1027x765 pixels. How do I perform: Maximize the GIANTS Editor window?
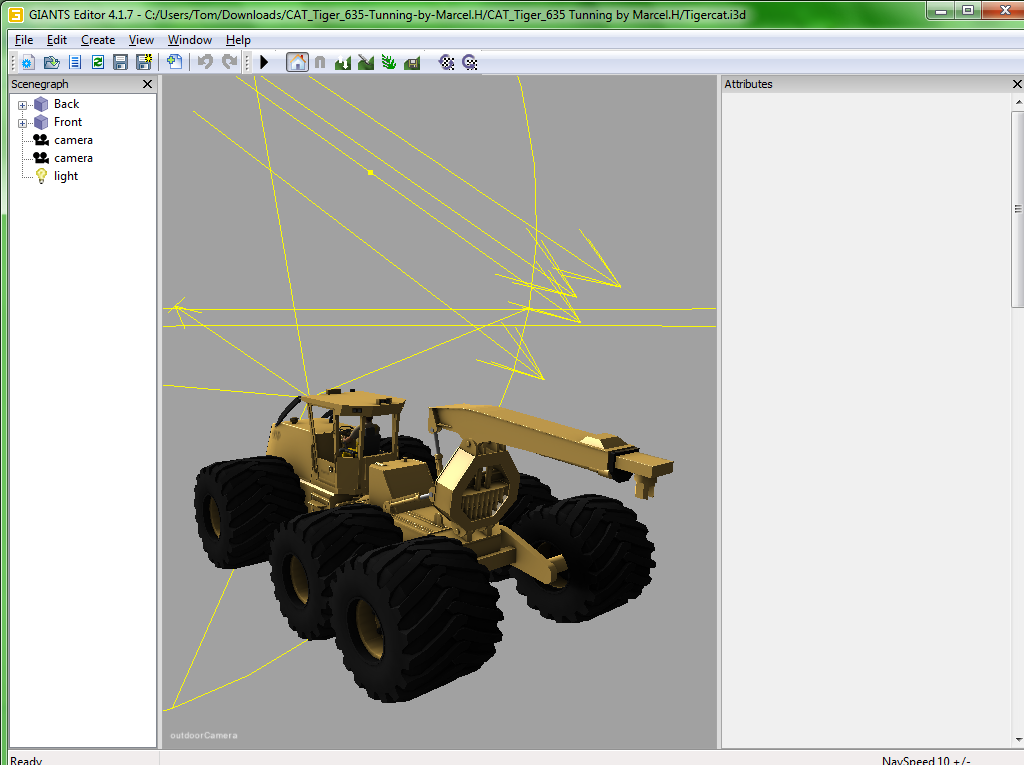coord(968,10)
